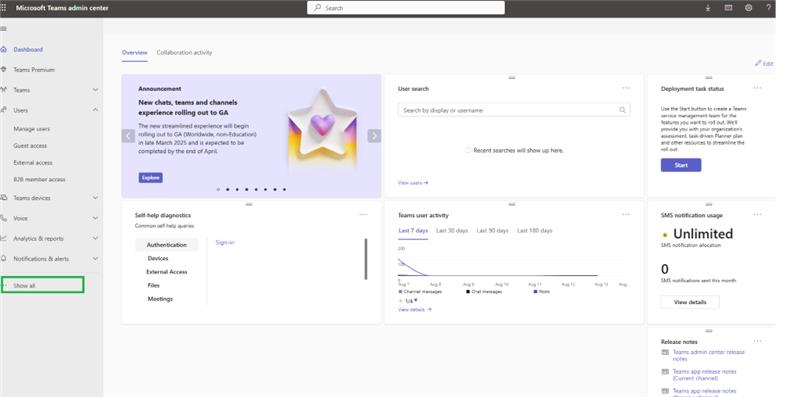
Task: Collapse the Users navigation section
Action: coord(95,110)
